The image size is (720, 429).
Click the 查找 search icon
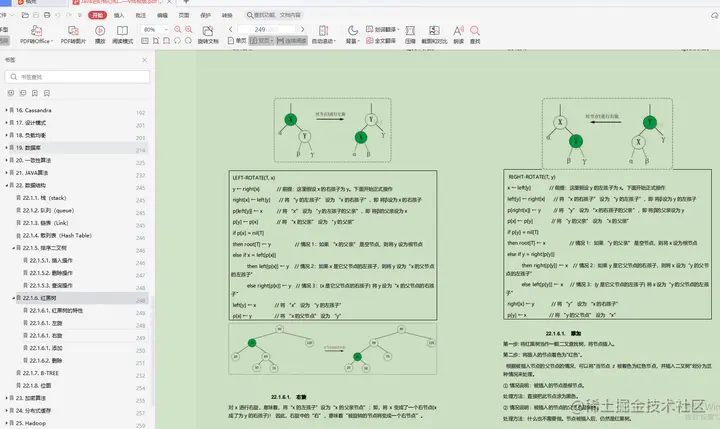[x=475, y=31]
